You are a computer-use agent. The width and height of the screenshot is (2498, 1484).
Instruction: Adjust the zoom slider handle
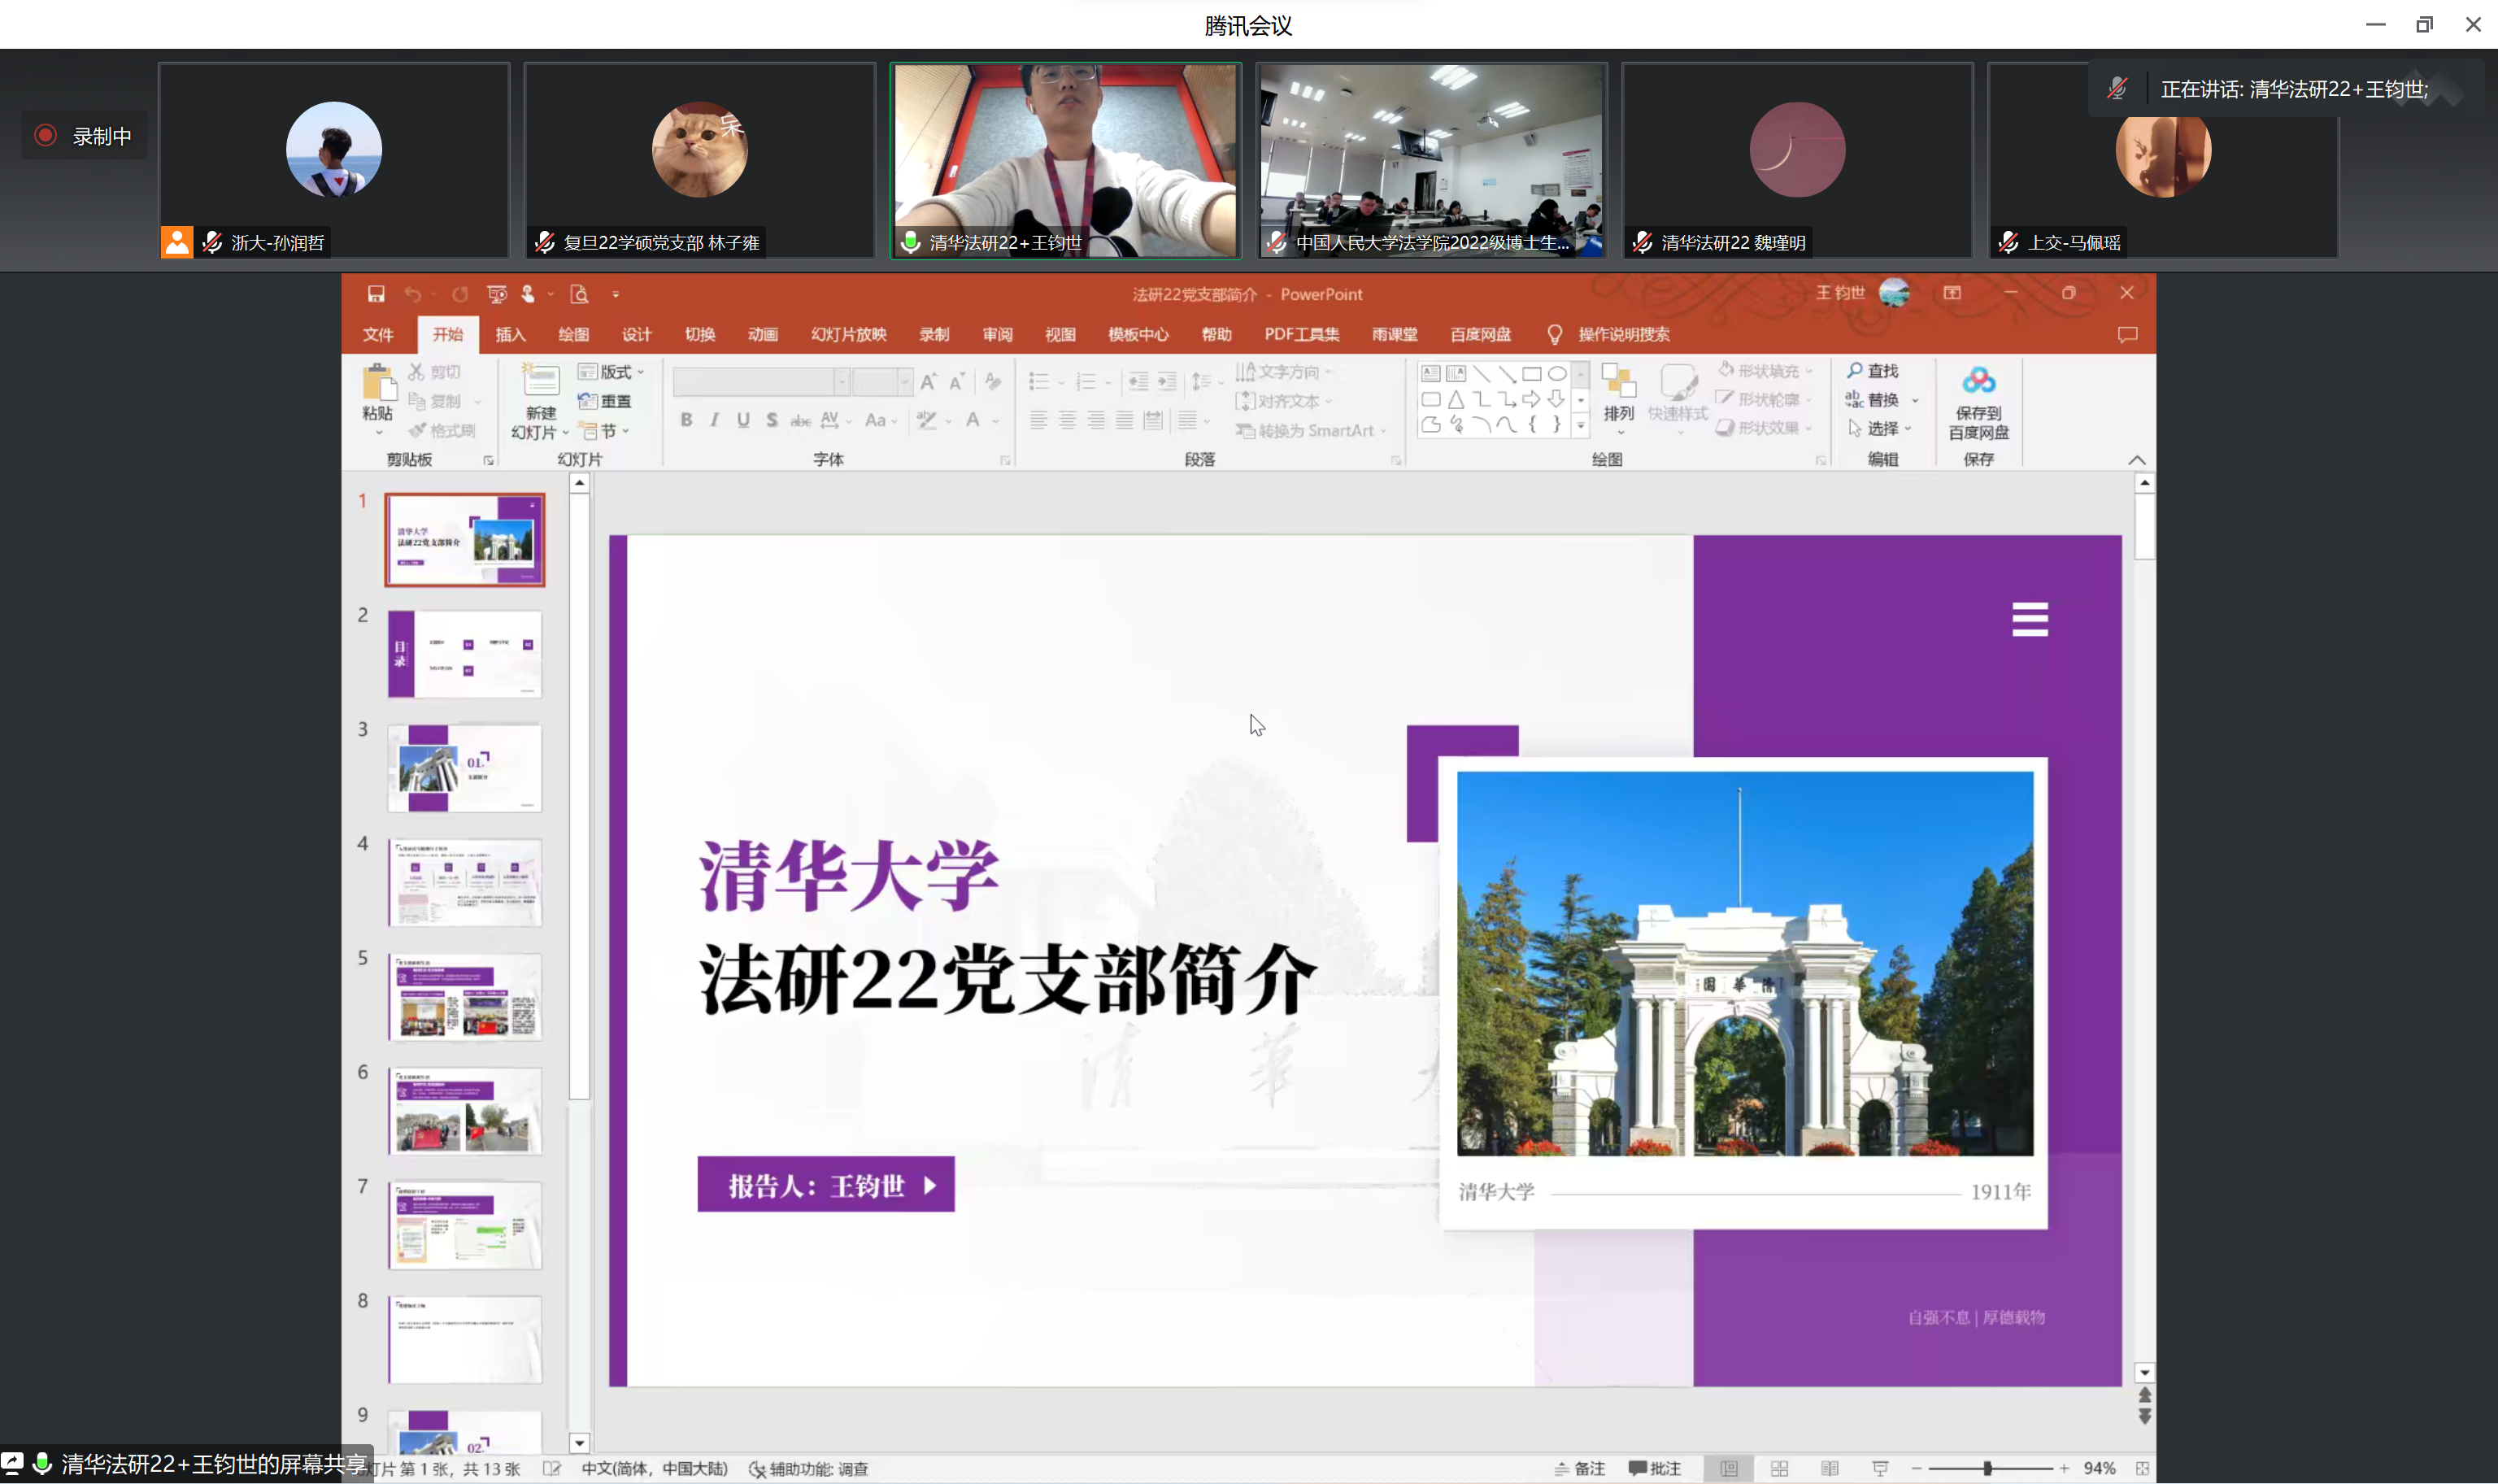[x=1988, y=1469]
